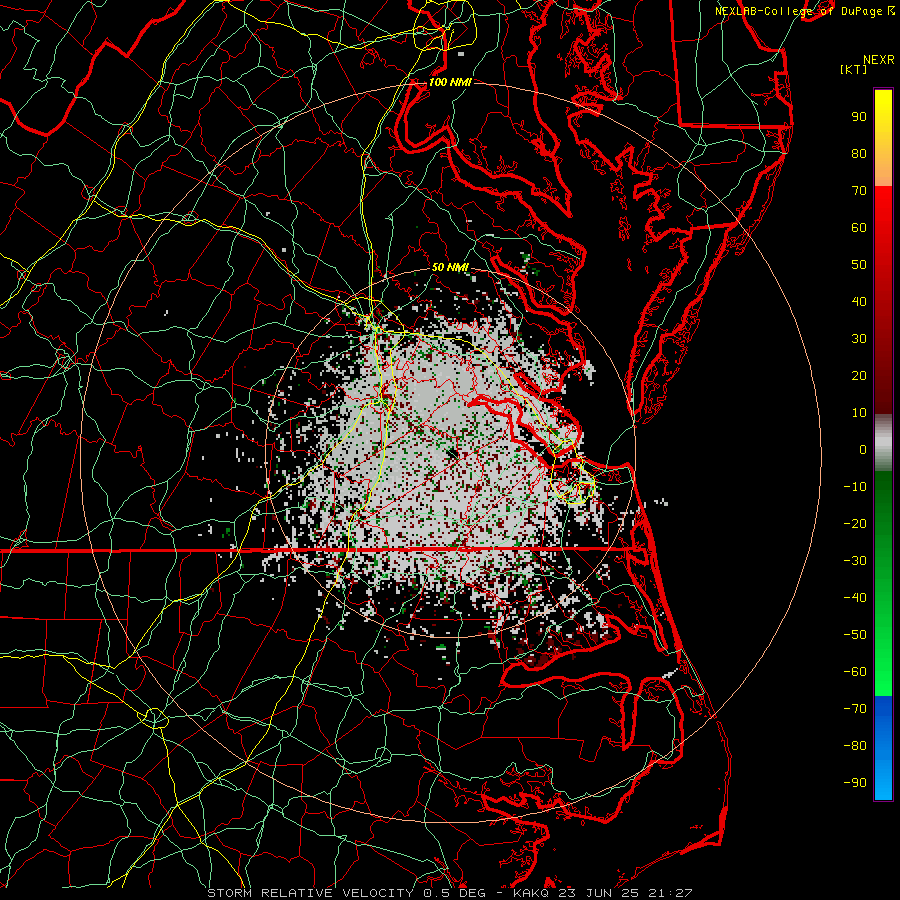Click the 60 value on the velocity scale
The height and width of the screenshot is (900, 900).
tap(859, 228)
